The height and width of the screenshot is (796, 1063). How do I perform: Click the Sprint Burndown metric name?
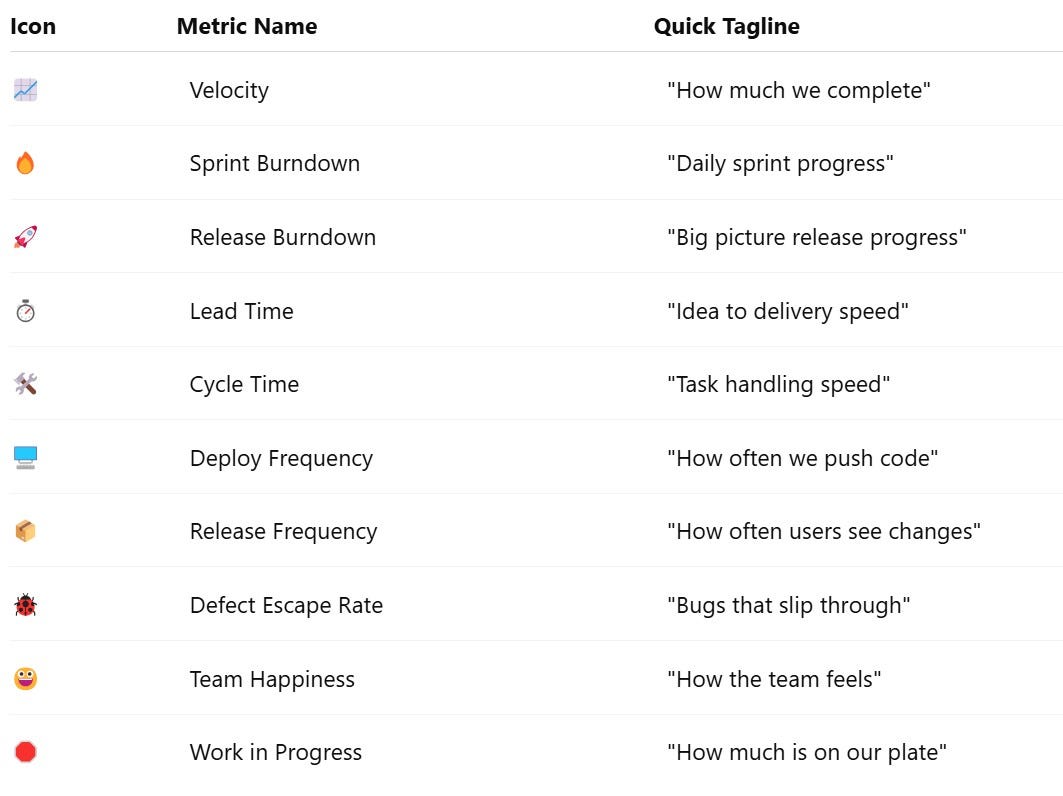tap(275, 163)
